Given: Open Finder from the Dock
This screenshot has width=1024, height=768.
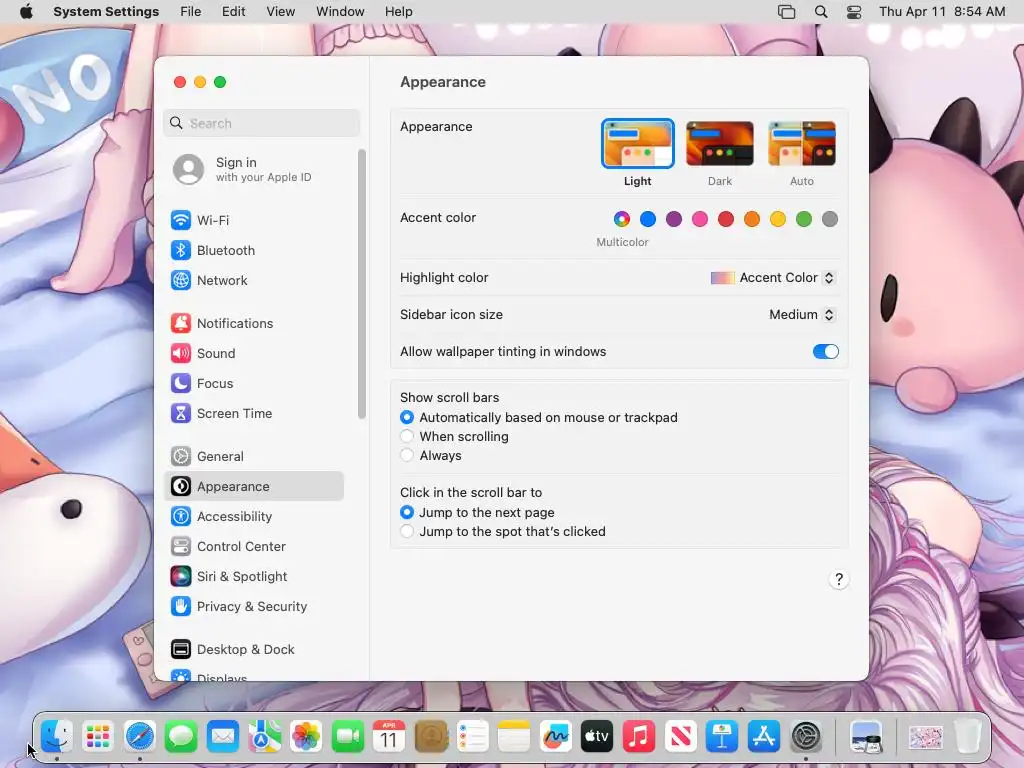Looking at the screenshot, I should [57, 737].
